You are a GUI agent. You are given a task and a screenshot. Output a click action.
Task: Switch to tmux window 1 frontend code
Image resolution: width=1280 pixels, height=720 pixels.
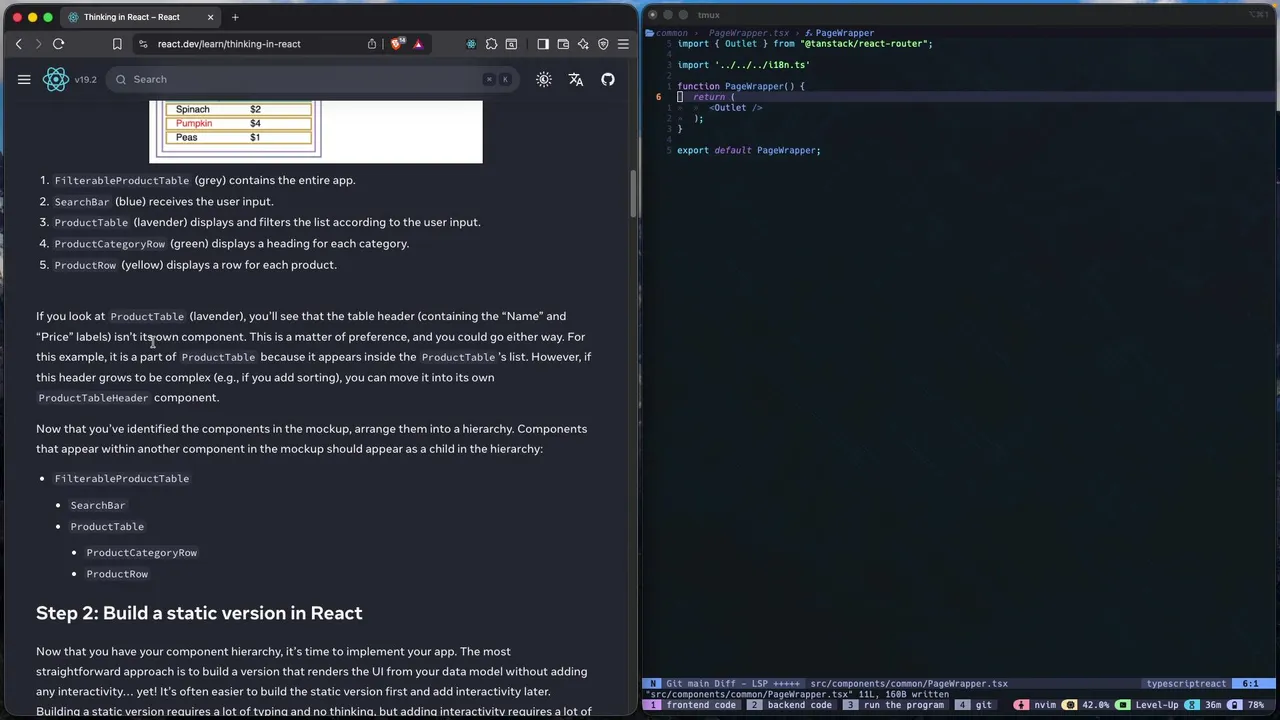click(694, 705)
